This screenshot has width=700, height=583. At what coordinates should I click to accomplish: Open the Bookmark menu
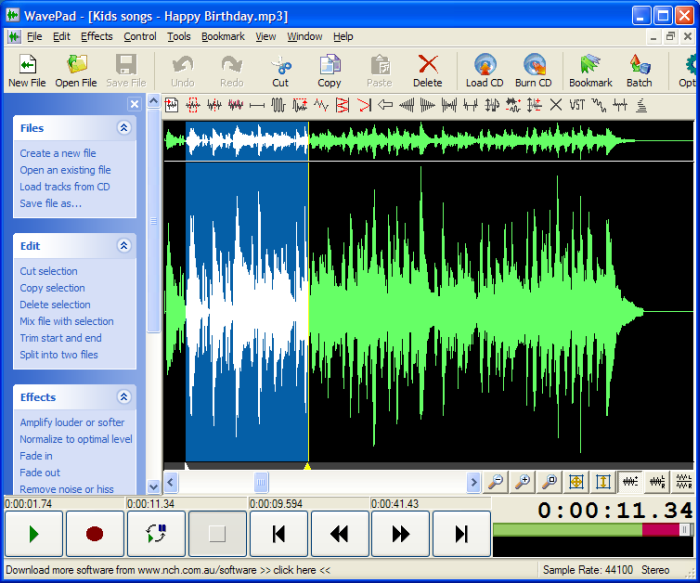tap(223, 37)
